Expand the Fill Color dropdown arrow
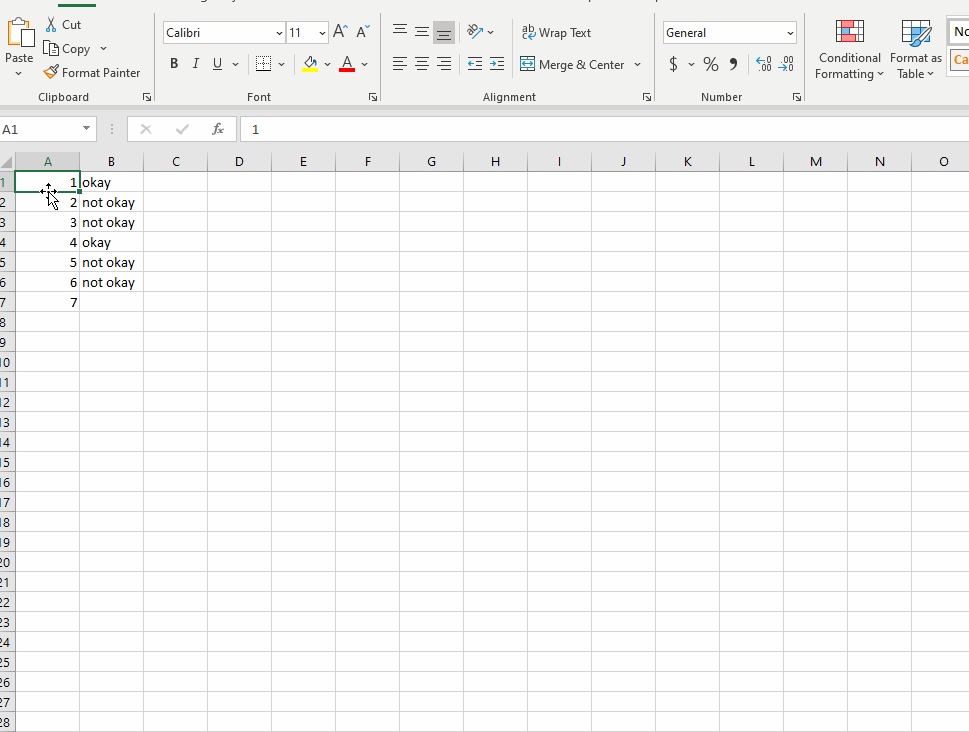 click(x=327, y=63)
